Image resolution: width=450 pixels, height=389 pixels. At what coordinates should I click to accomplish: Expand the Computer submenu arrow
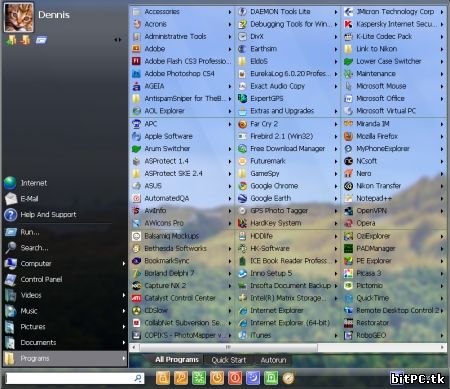[124, 264]
